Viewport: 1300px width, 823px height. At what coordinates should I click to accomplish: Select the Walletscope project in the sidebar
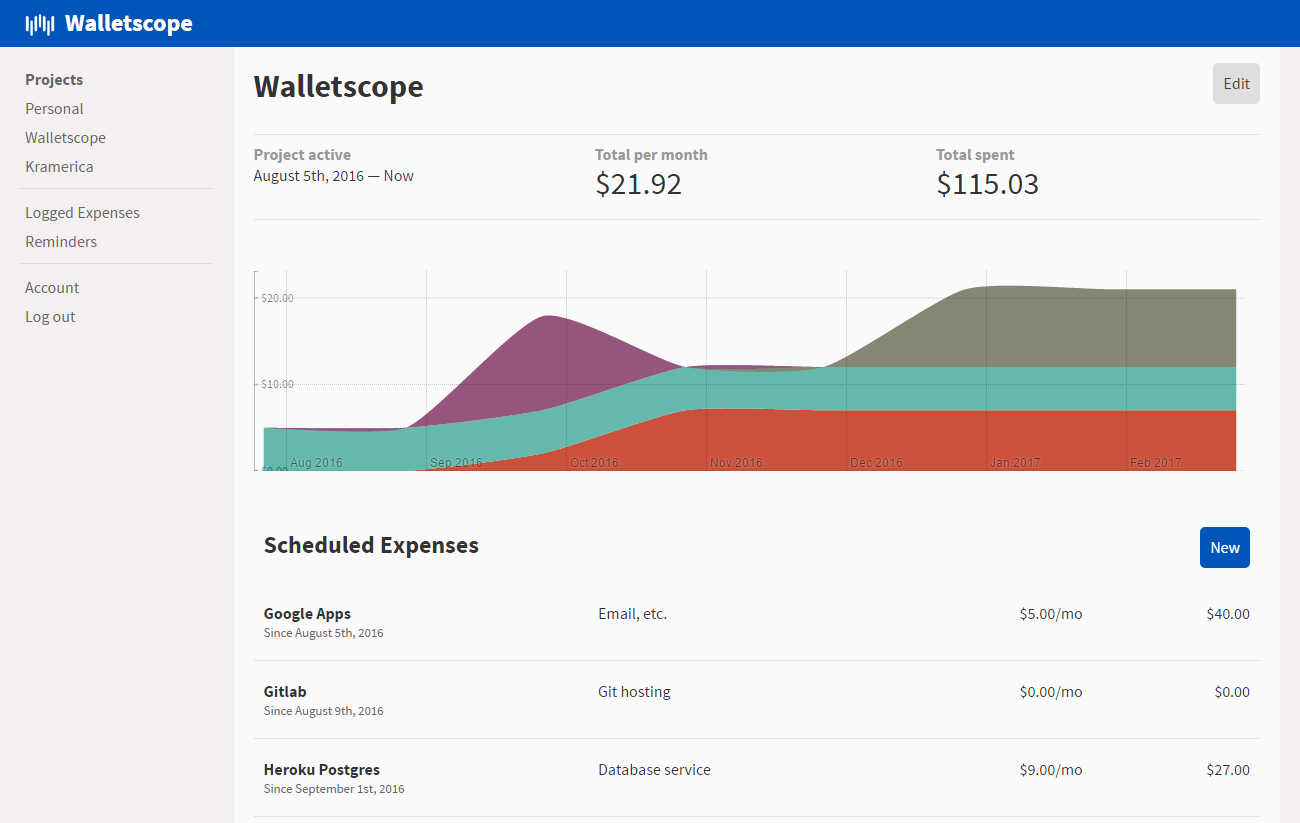point(65,137)
